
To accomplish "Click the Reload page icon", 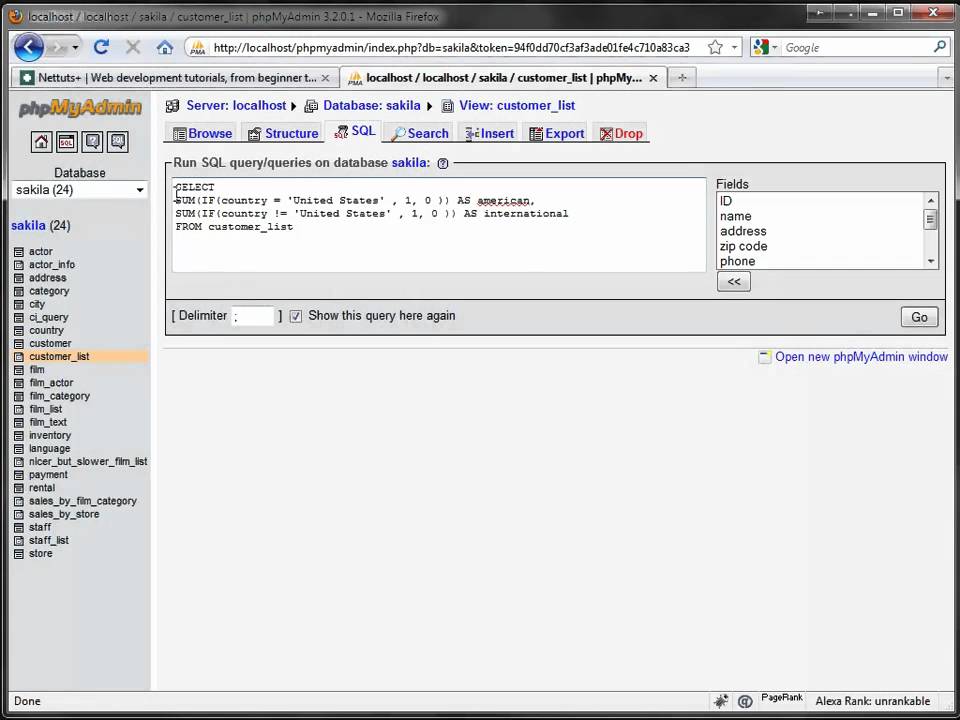I will click(x=101, y=47).
